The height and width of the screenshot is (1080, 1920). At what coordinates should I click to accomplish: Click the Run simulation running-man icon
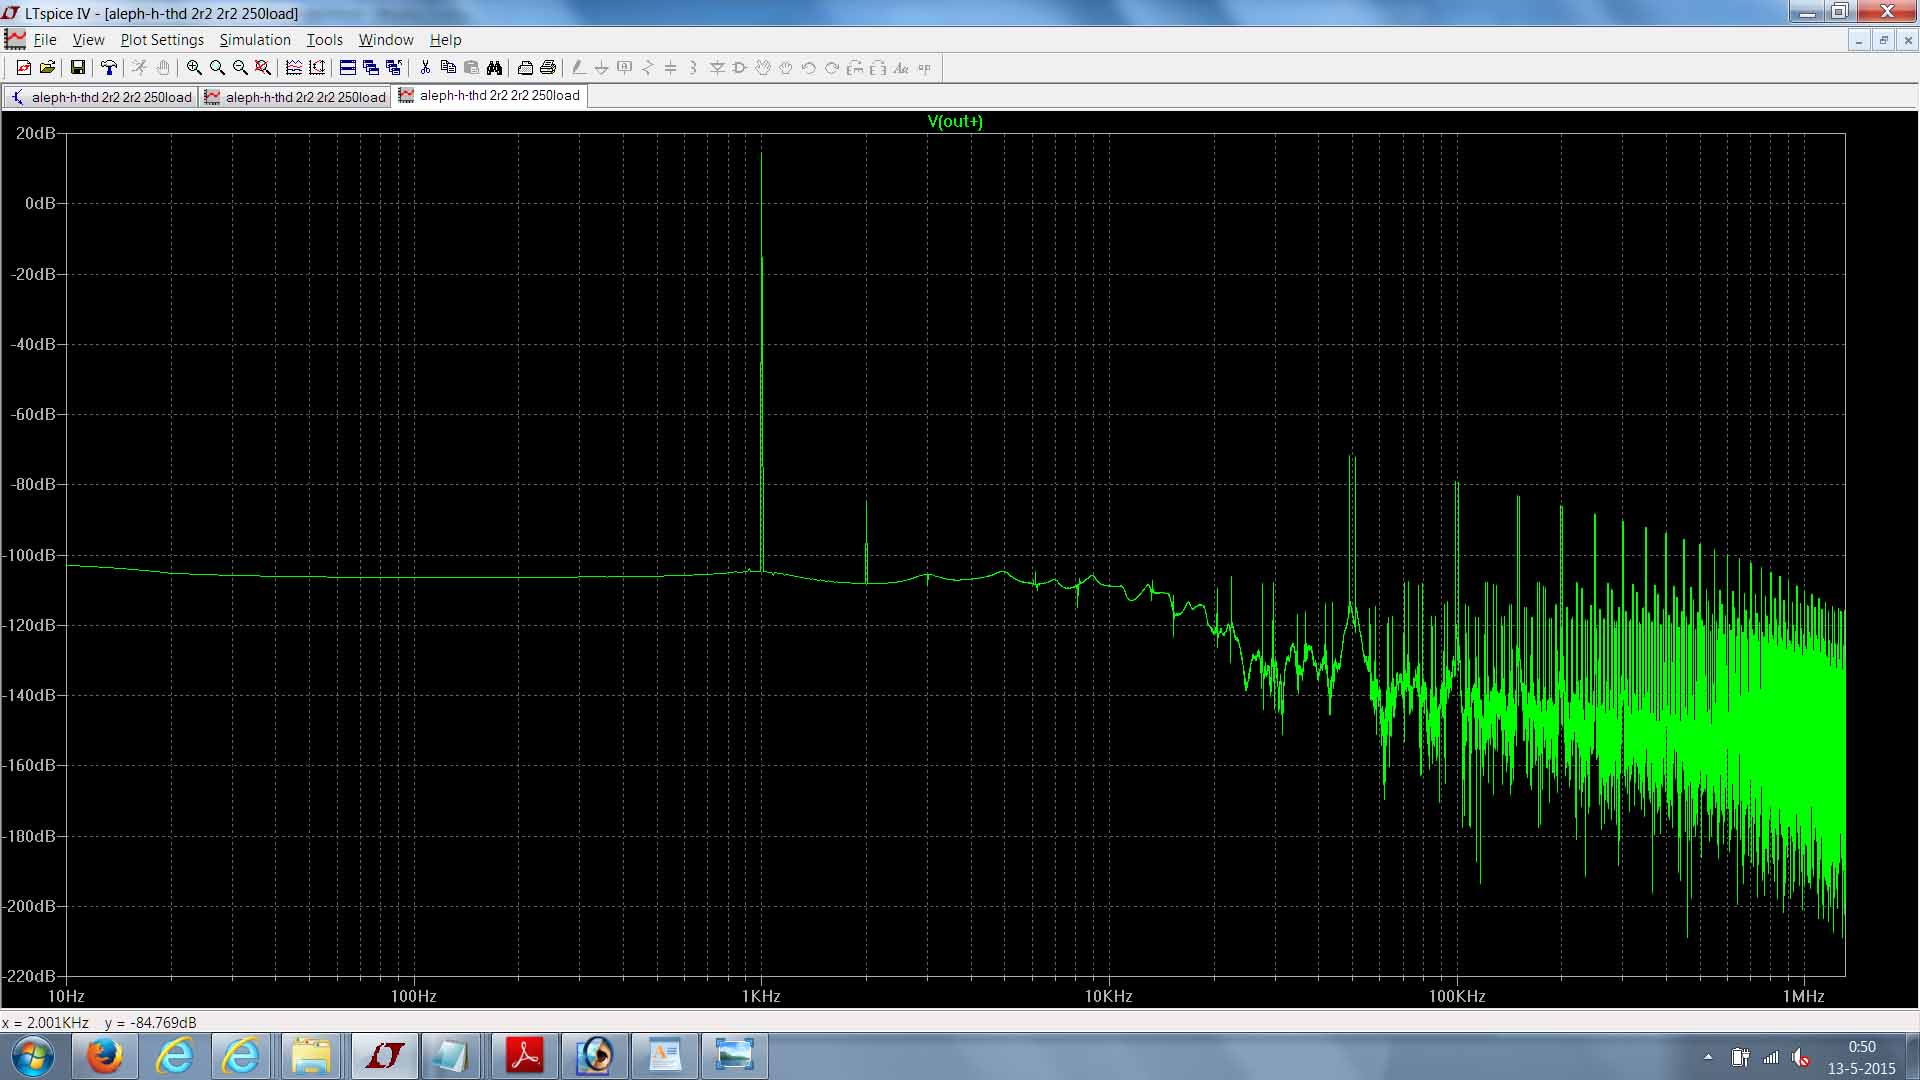[x=139, y=68]
